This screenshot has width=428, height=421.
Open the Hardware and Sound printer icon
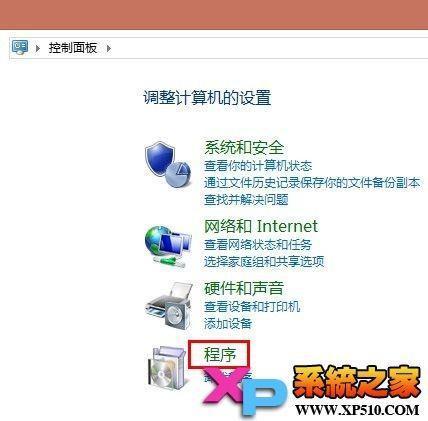[169, 306]
